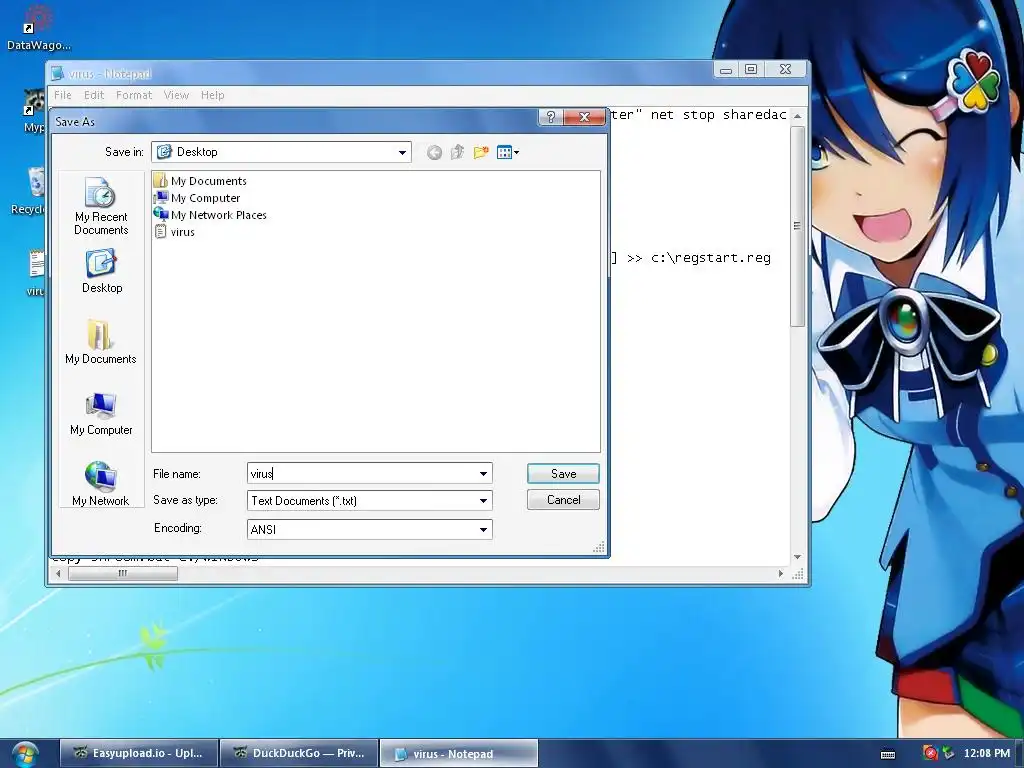Click the taskbar clock showing 12:08 PM
Viewport: 1024px width, 768px height.
[986, 753]
